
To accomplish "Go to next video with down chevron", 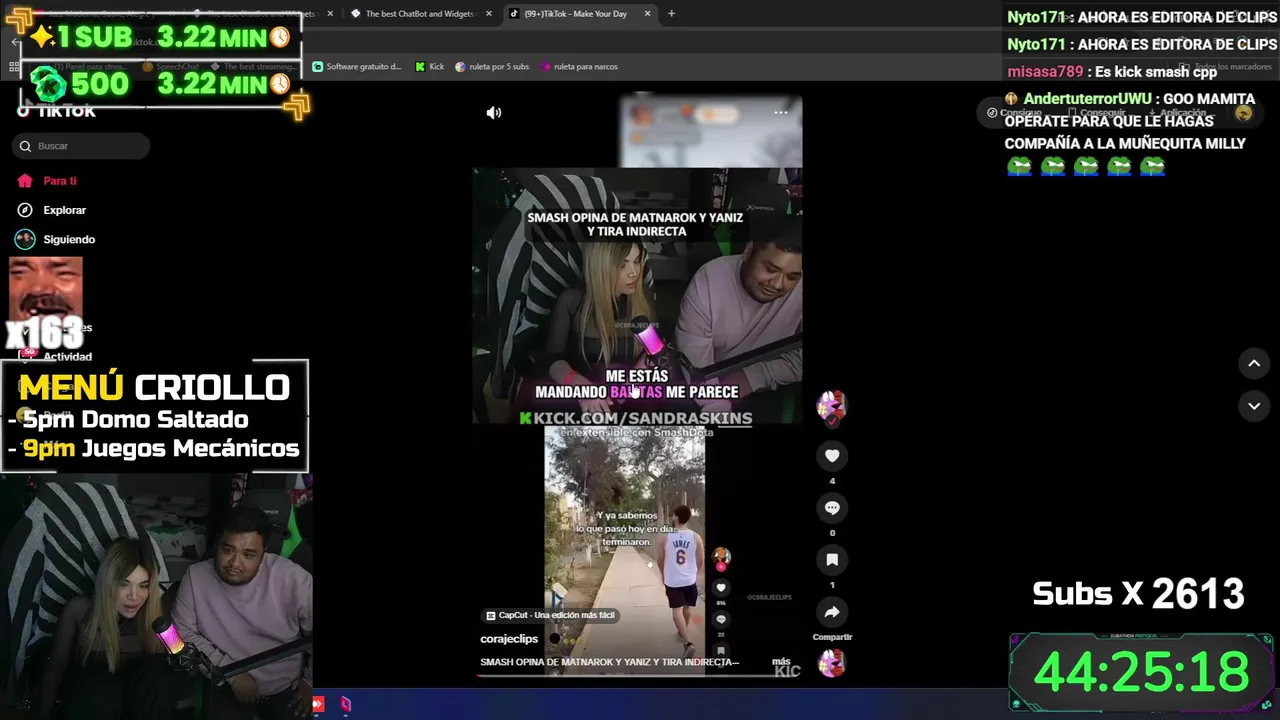I will [x=1254, y=406].
